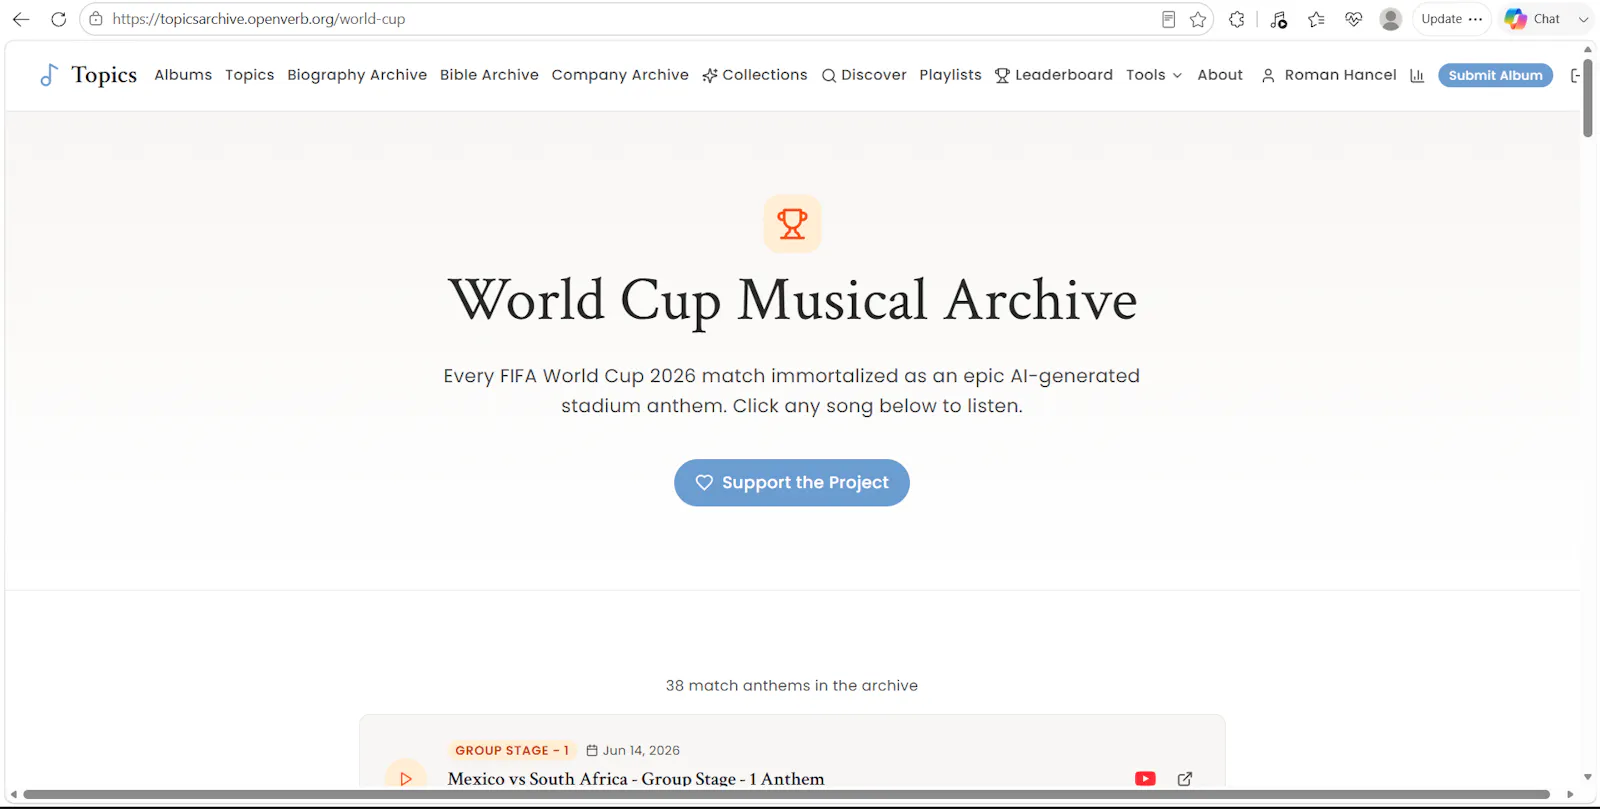Click the Update browser button
The image size is (1600, 809).
click(1451, 19)
